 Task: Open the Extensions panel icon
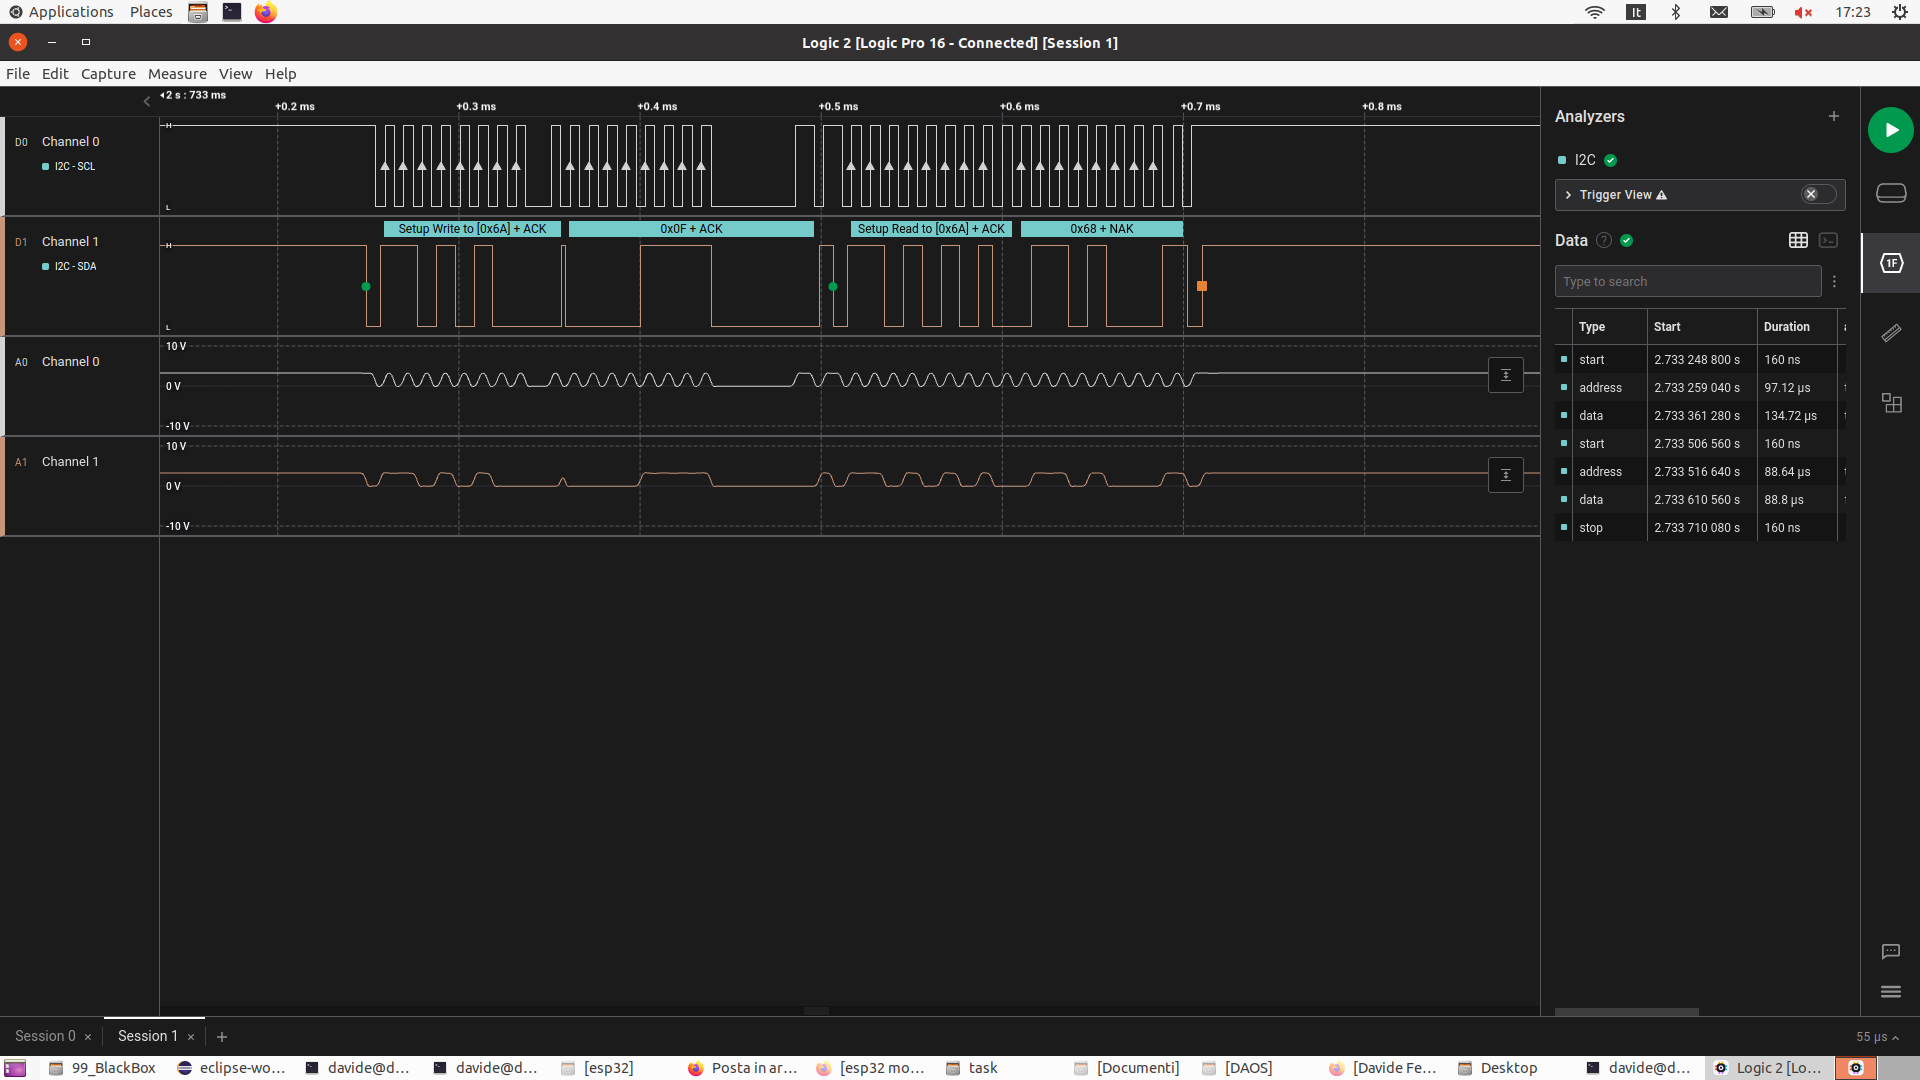[1892, 403]
